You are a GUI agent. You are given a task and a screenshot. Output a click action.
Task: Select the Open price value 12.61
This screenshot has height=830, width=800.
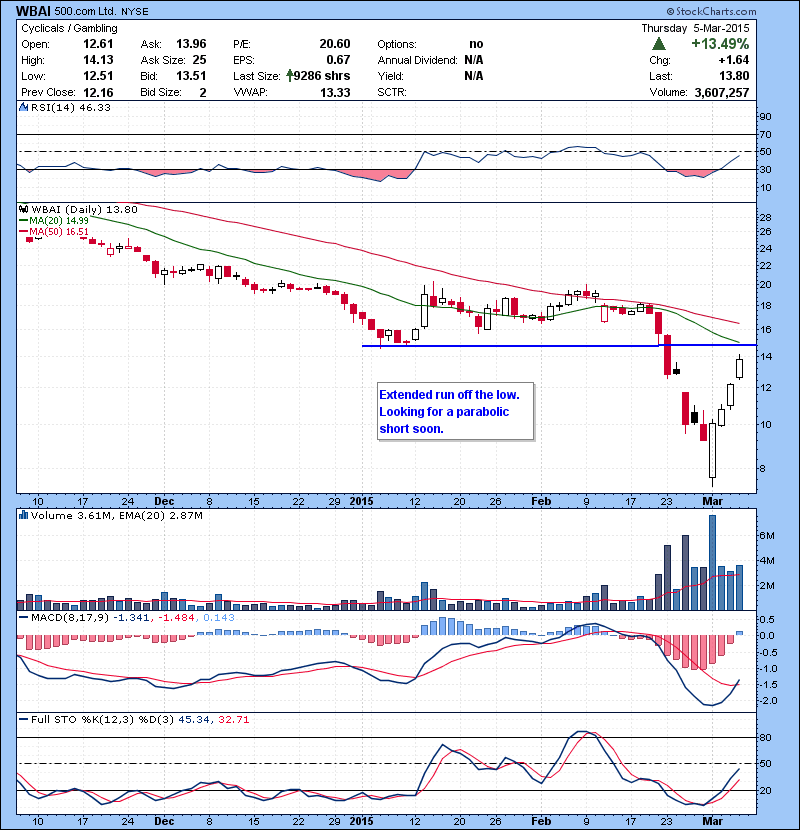pos(98,44)
